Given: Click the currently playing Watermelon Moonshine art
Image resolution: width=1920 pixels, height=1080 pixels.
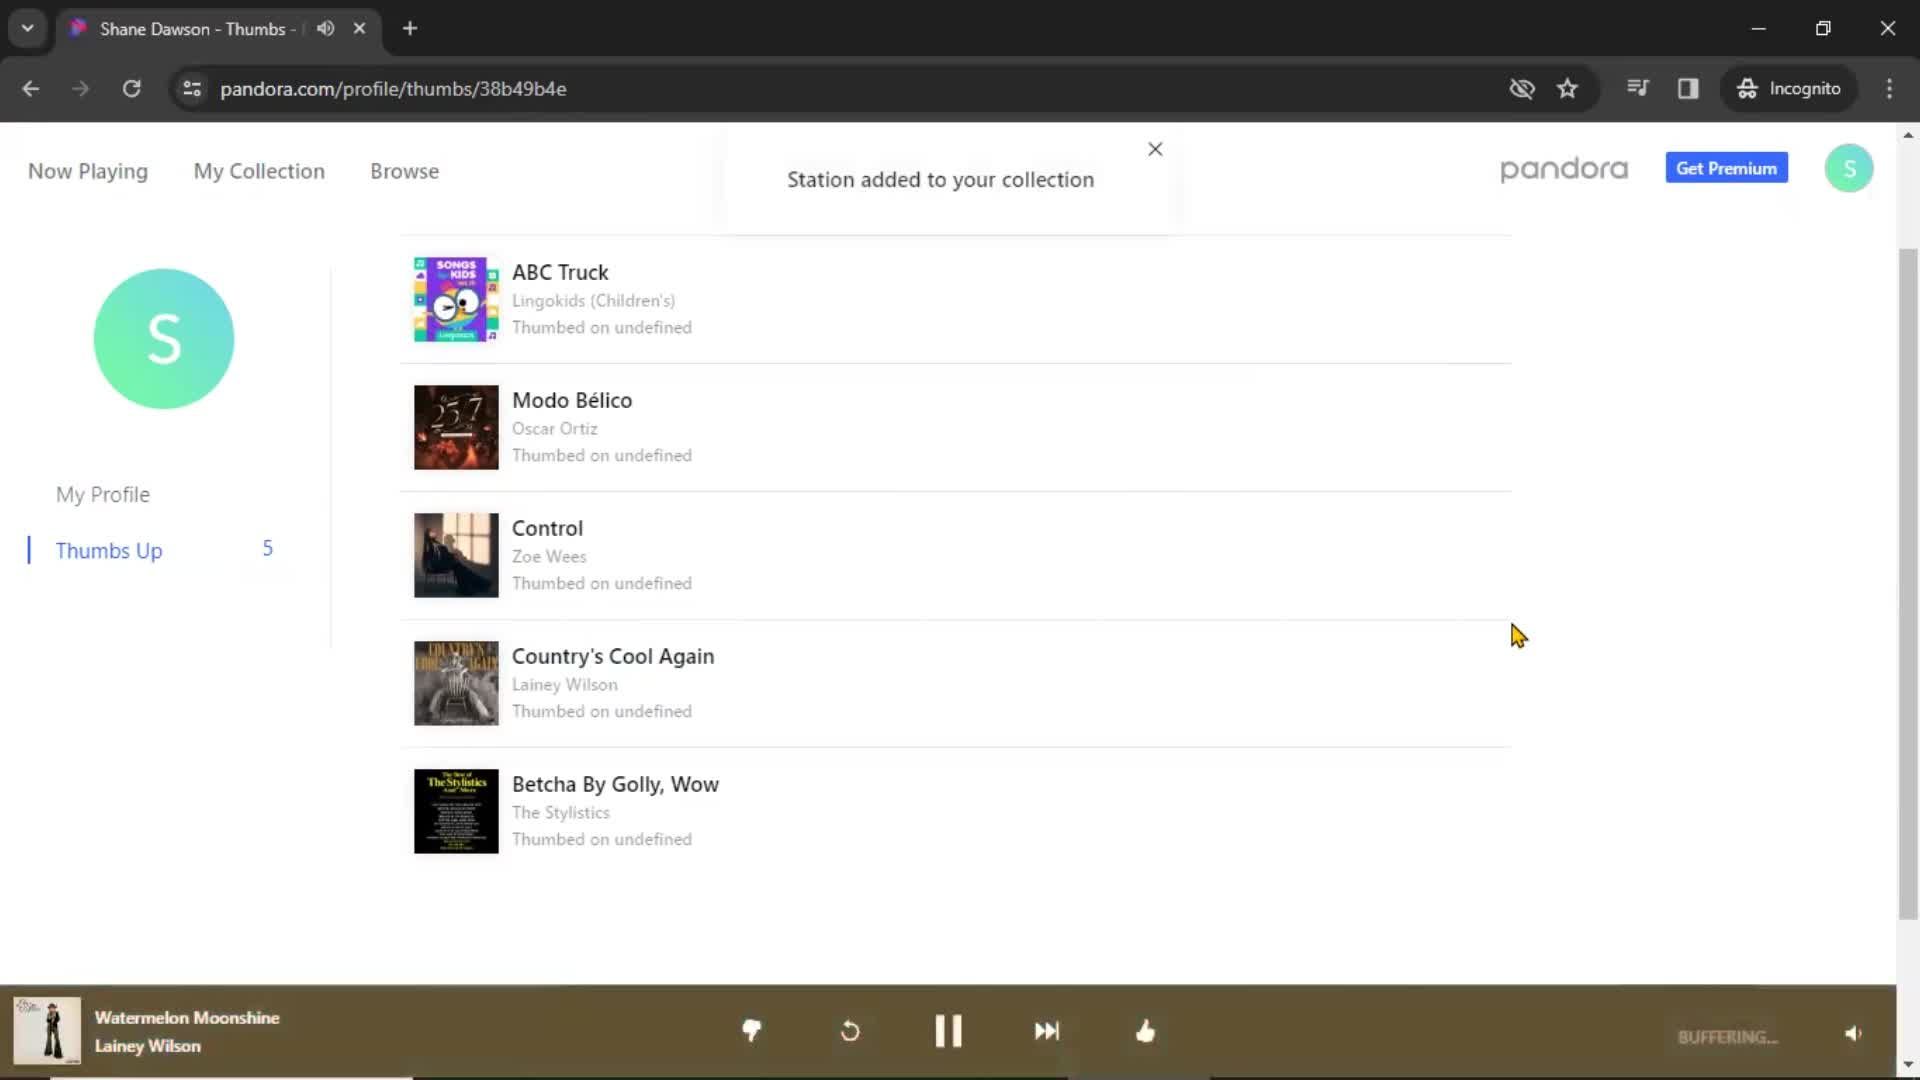Looking at the screenshot, I should point(46,1033).
